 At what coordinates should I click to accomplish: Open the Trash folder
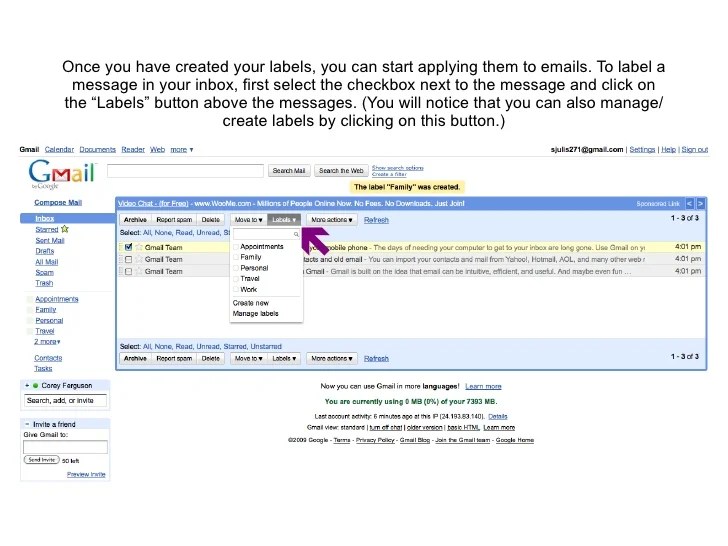(x=44, y=283)
